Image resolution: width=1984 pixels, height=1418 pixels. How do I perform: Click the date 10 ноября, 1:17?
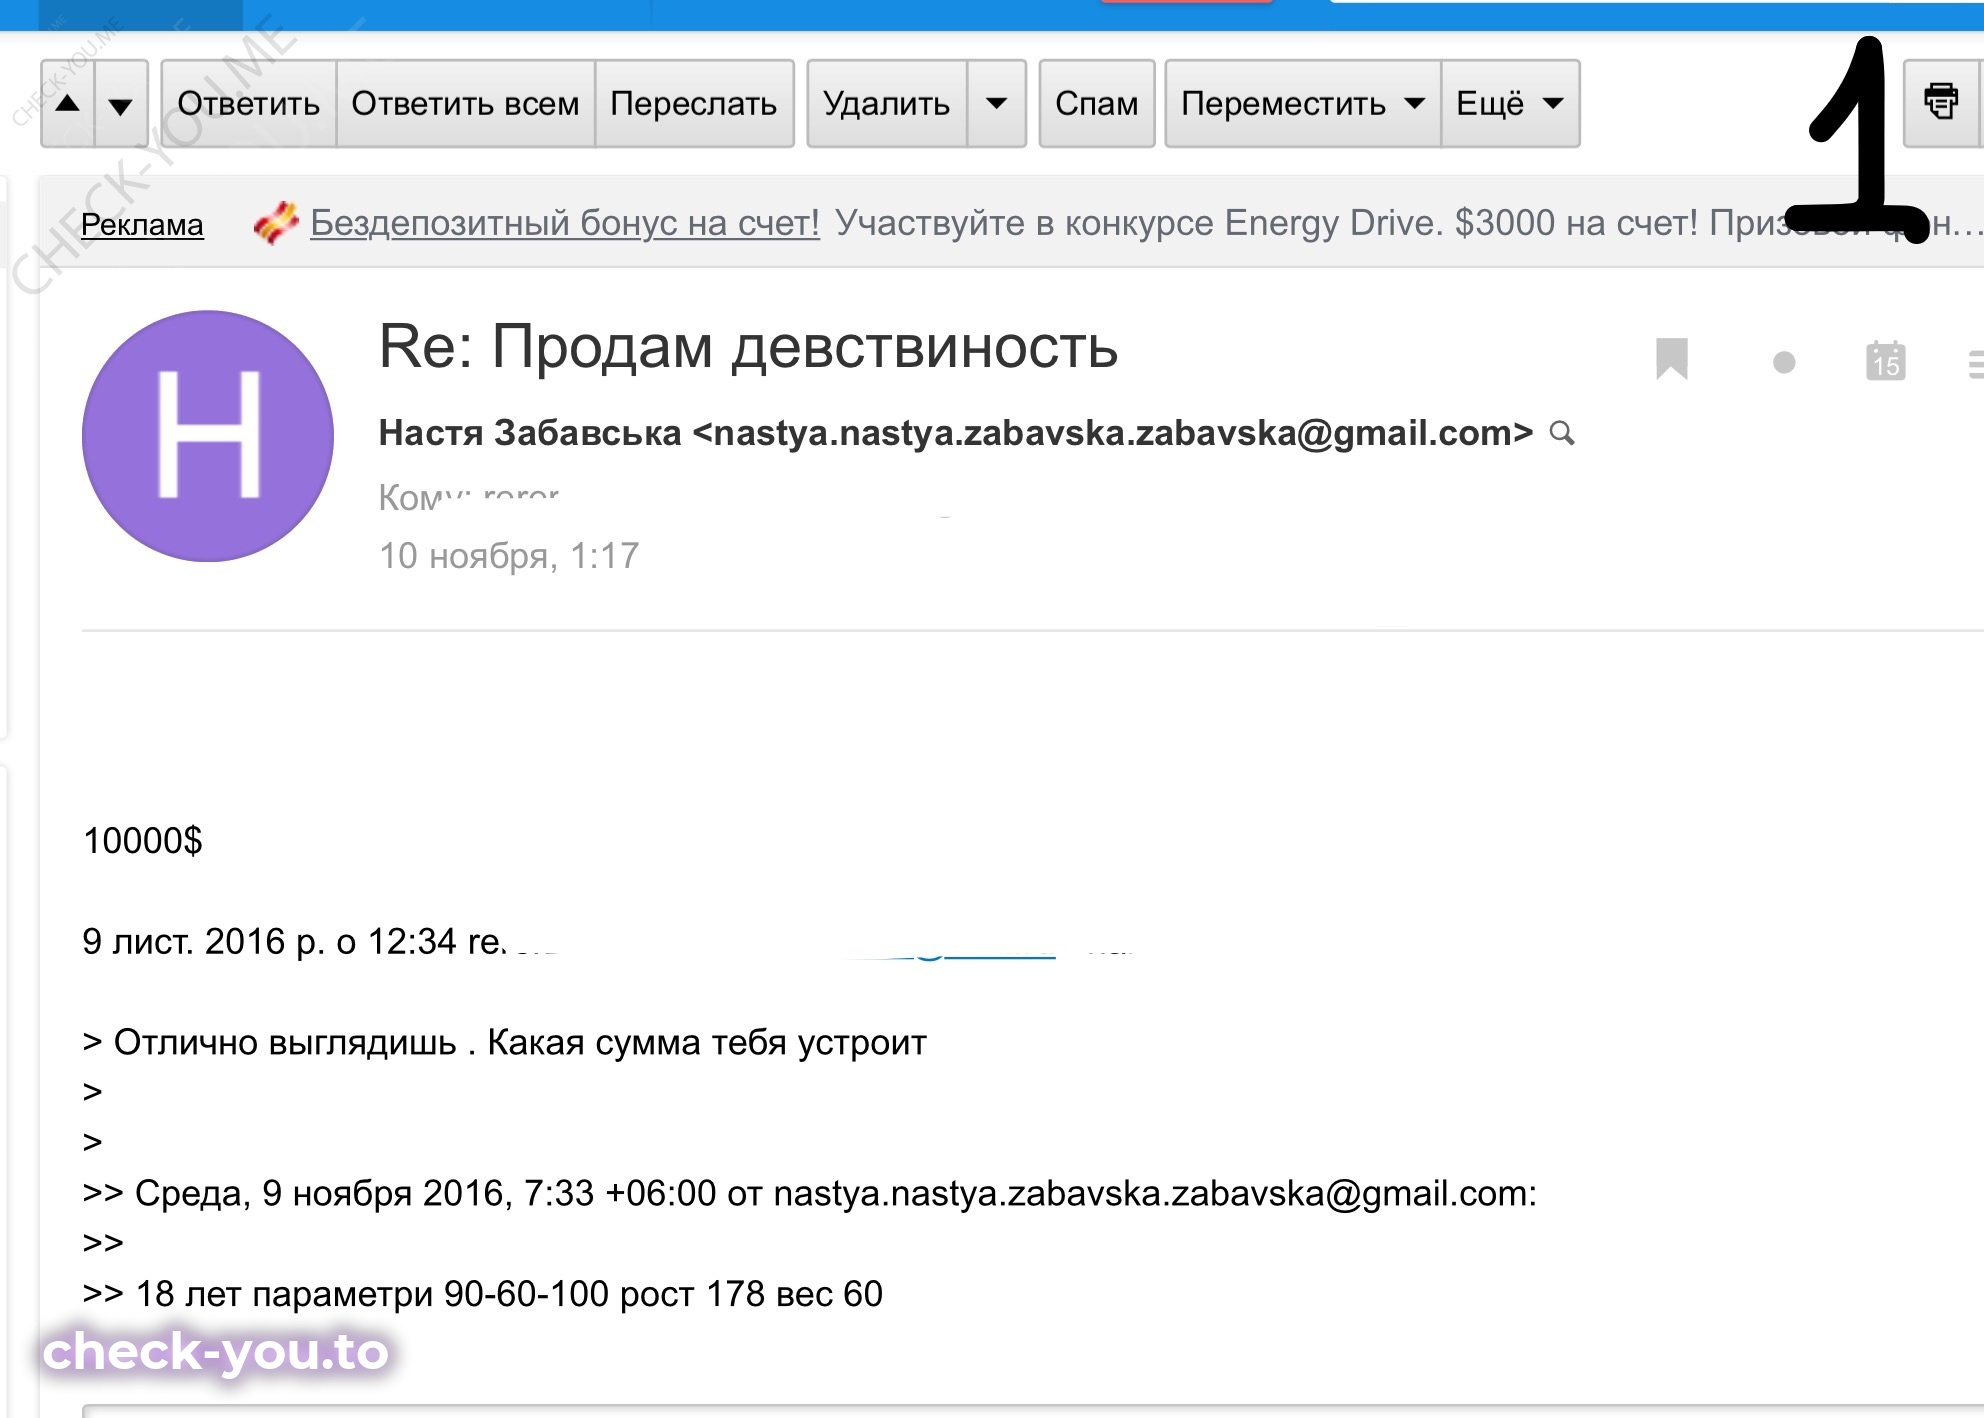click(509, 556)
